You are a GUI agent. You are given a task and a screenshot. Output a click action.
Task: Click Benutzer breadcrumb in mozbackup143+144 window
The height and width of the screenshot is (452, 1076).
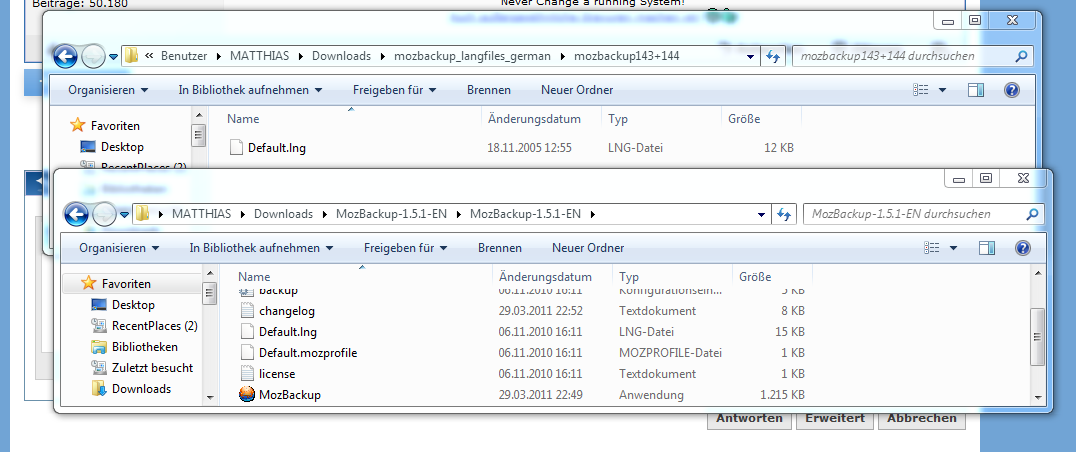click(x=184, y=56)
